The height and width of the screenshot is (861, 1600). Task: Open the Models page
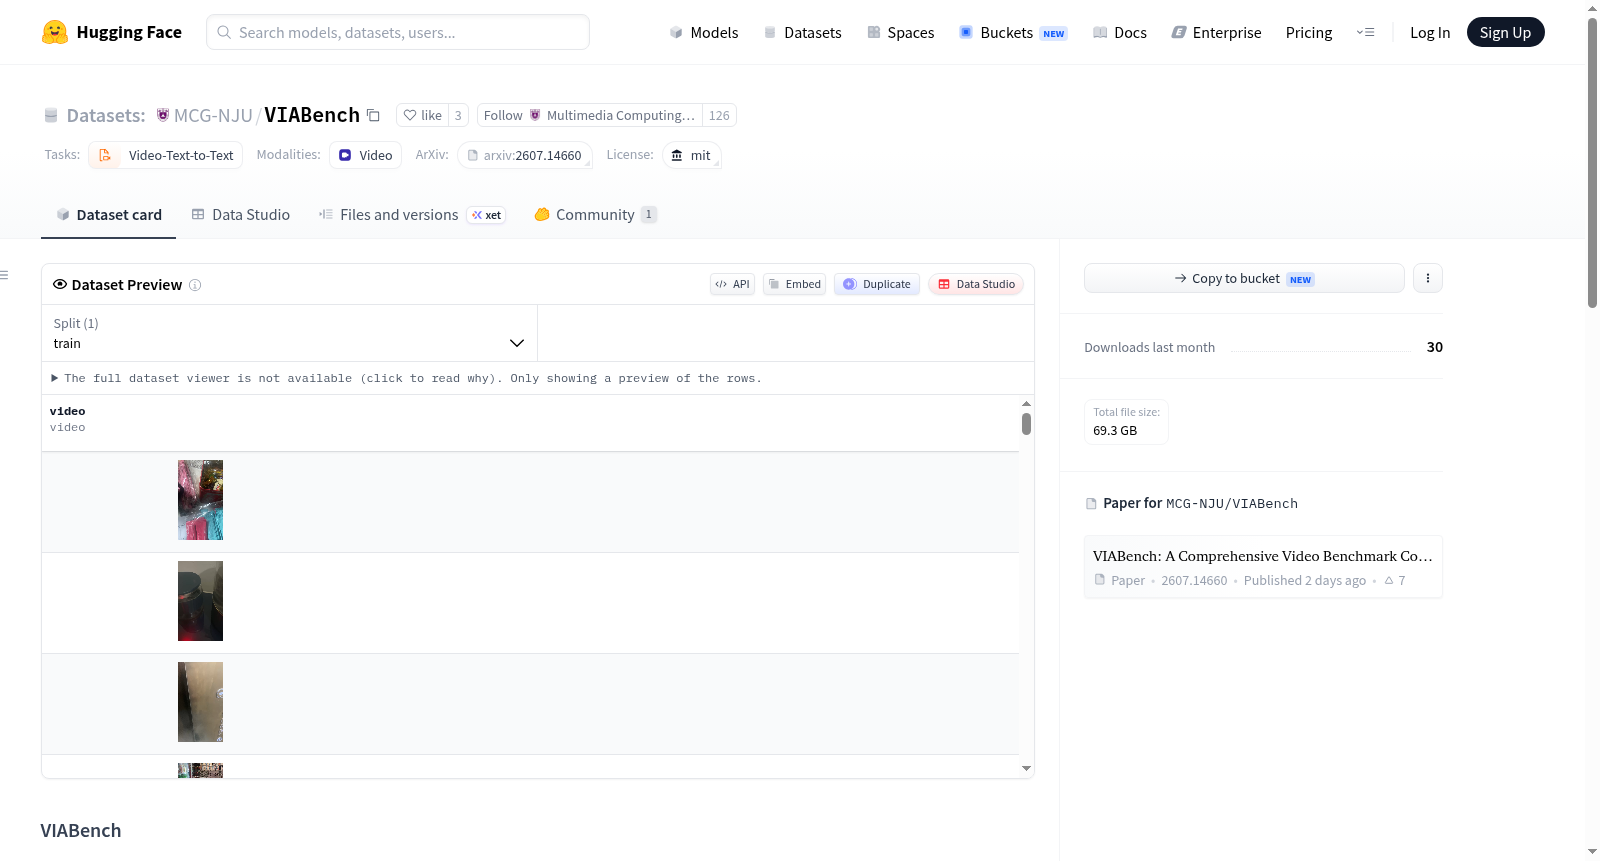pyautogui.click(x=704, y=32)
